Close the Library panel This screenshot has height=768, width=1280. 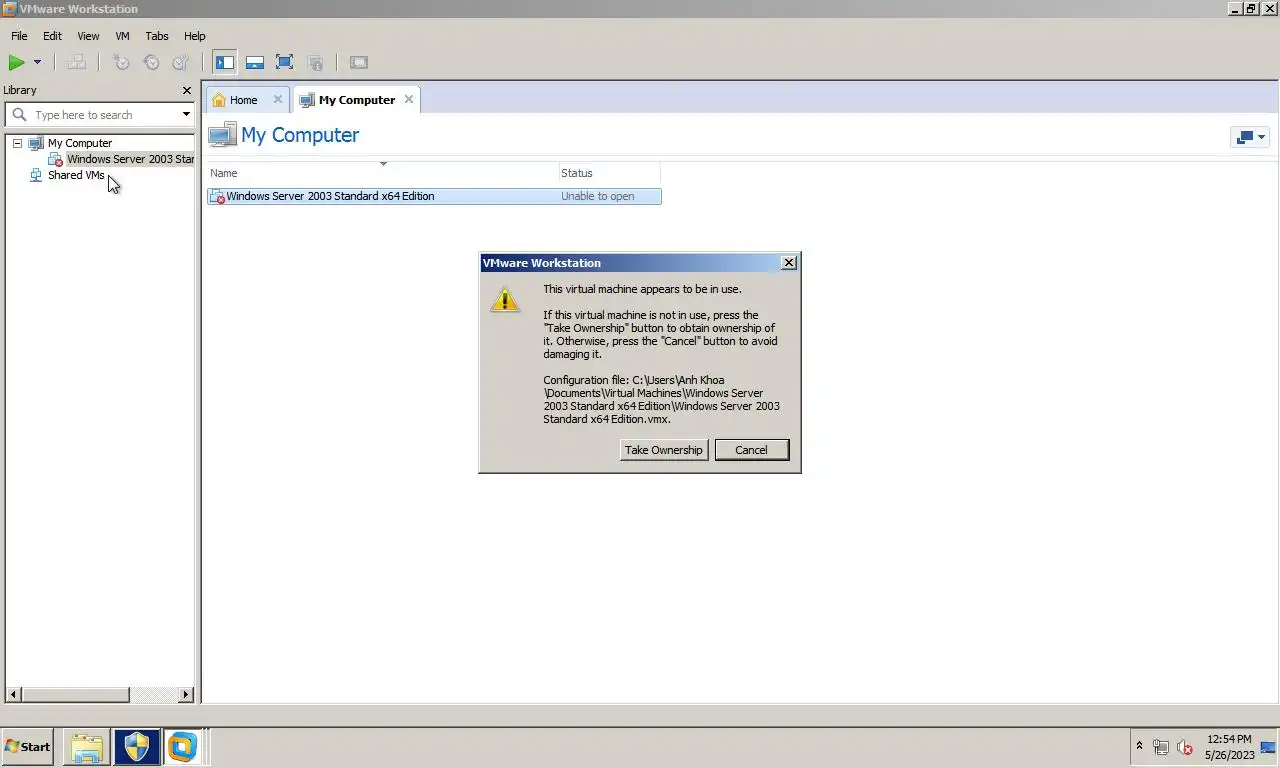pyautogui.click(x=186, y=90)
